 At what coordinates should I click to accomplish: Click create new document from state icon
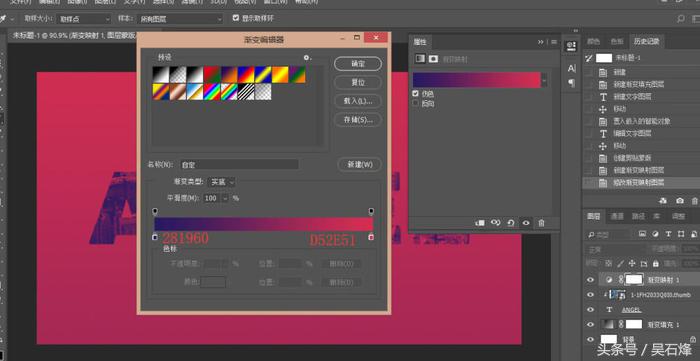click(x=663, y=201)
